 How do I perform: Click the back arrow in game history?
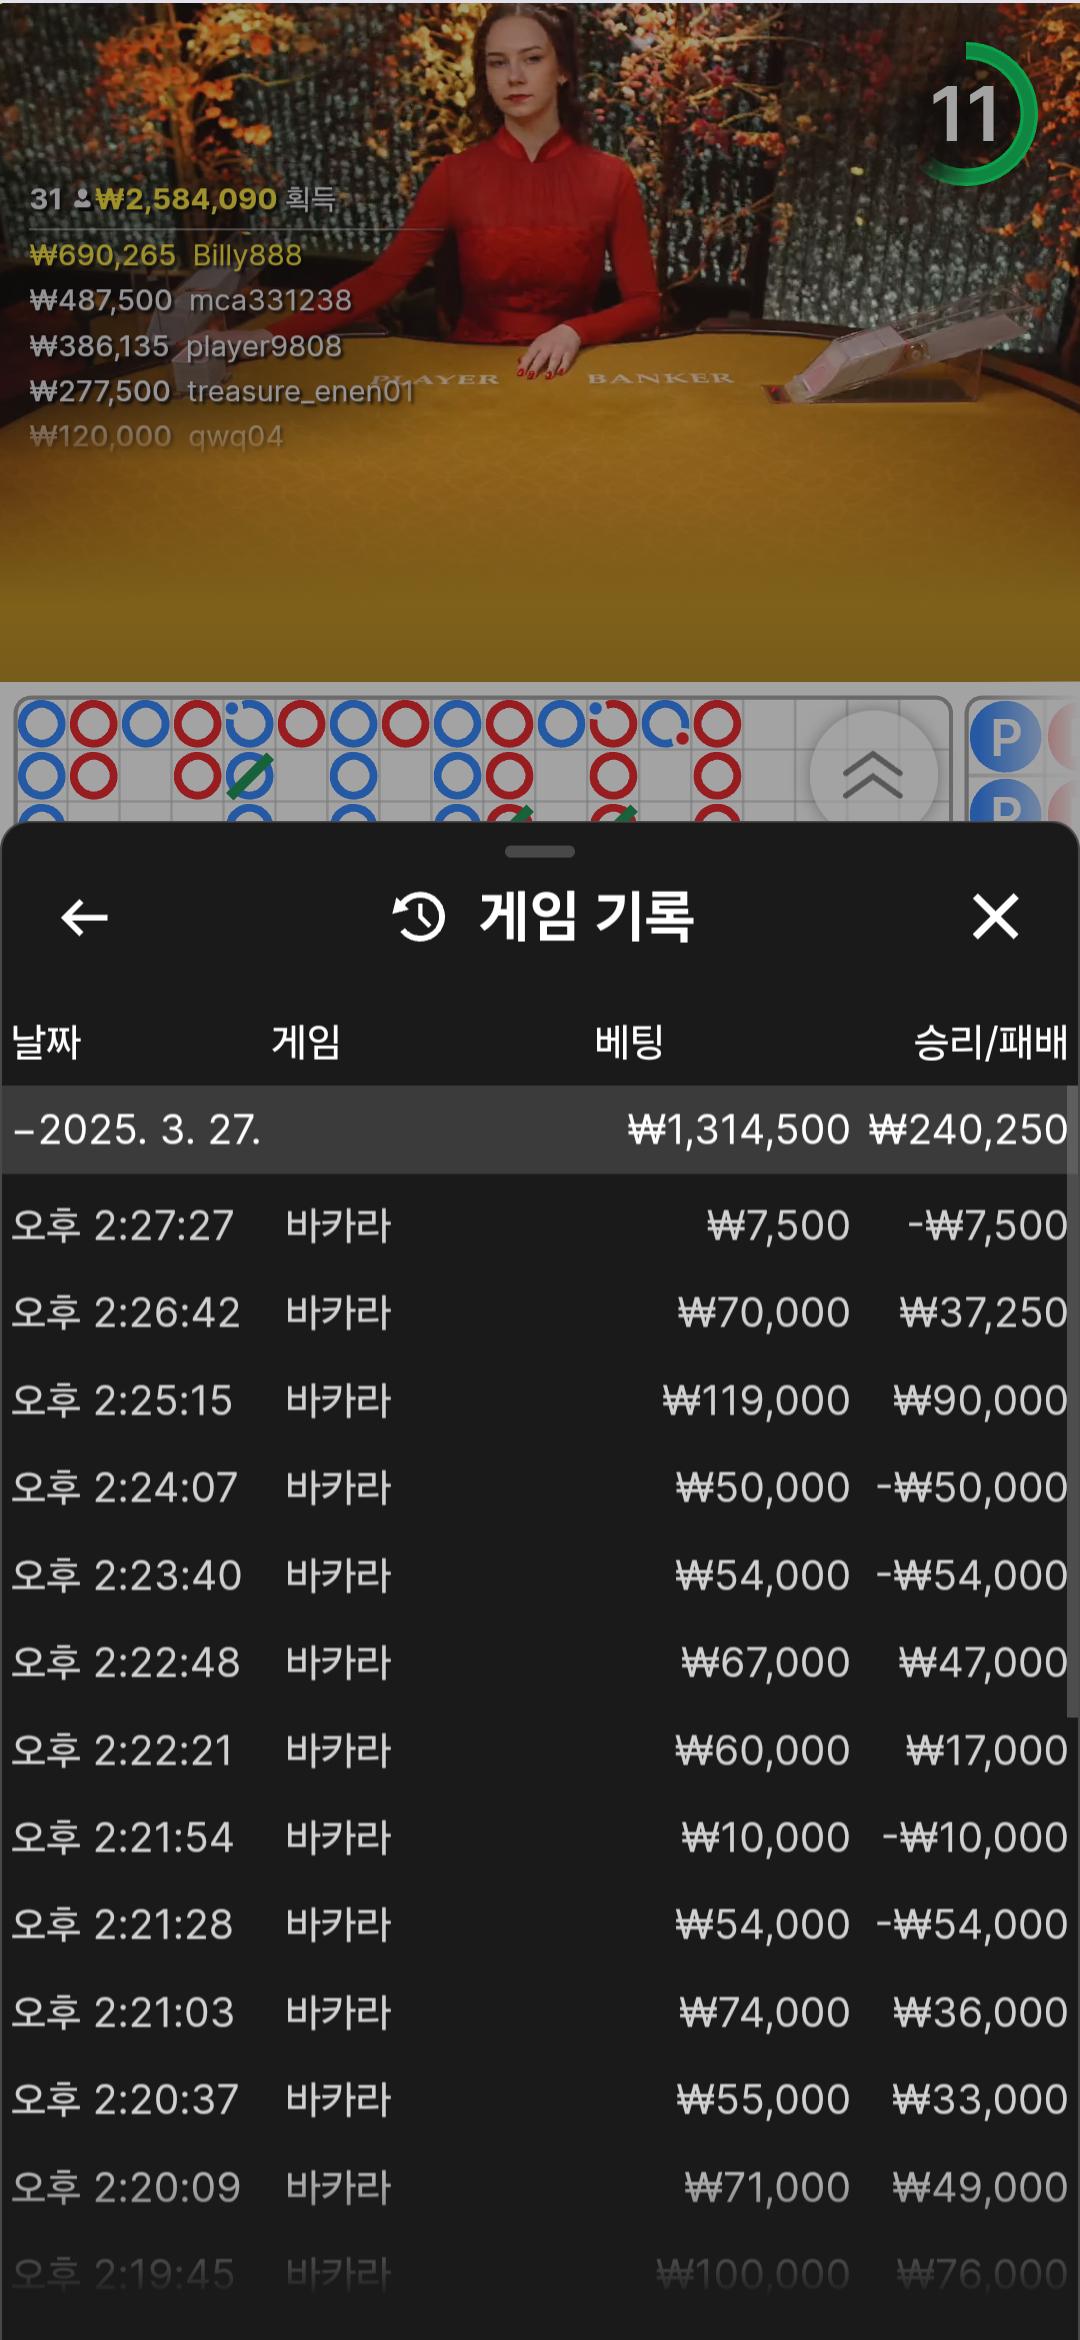84,917
